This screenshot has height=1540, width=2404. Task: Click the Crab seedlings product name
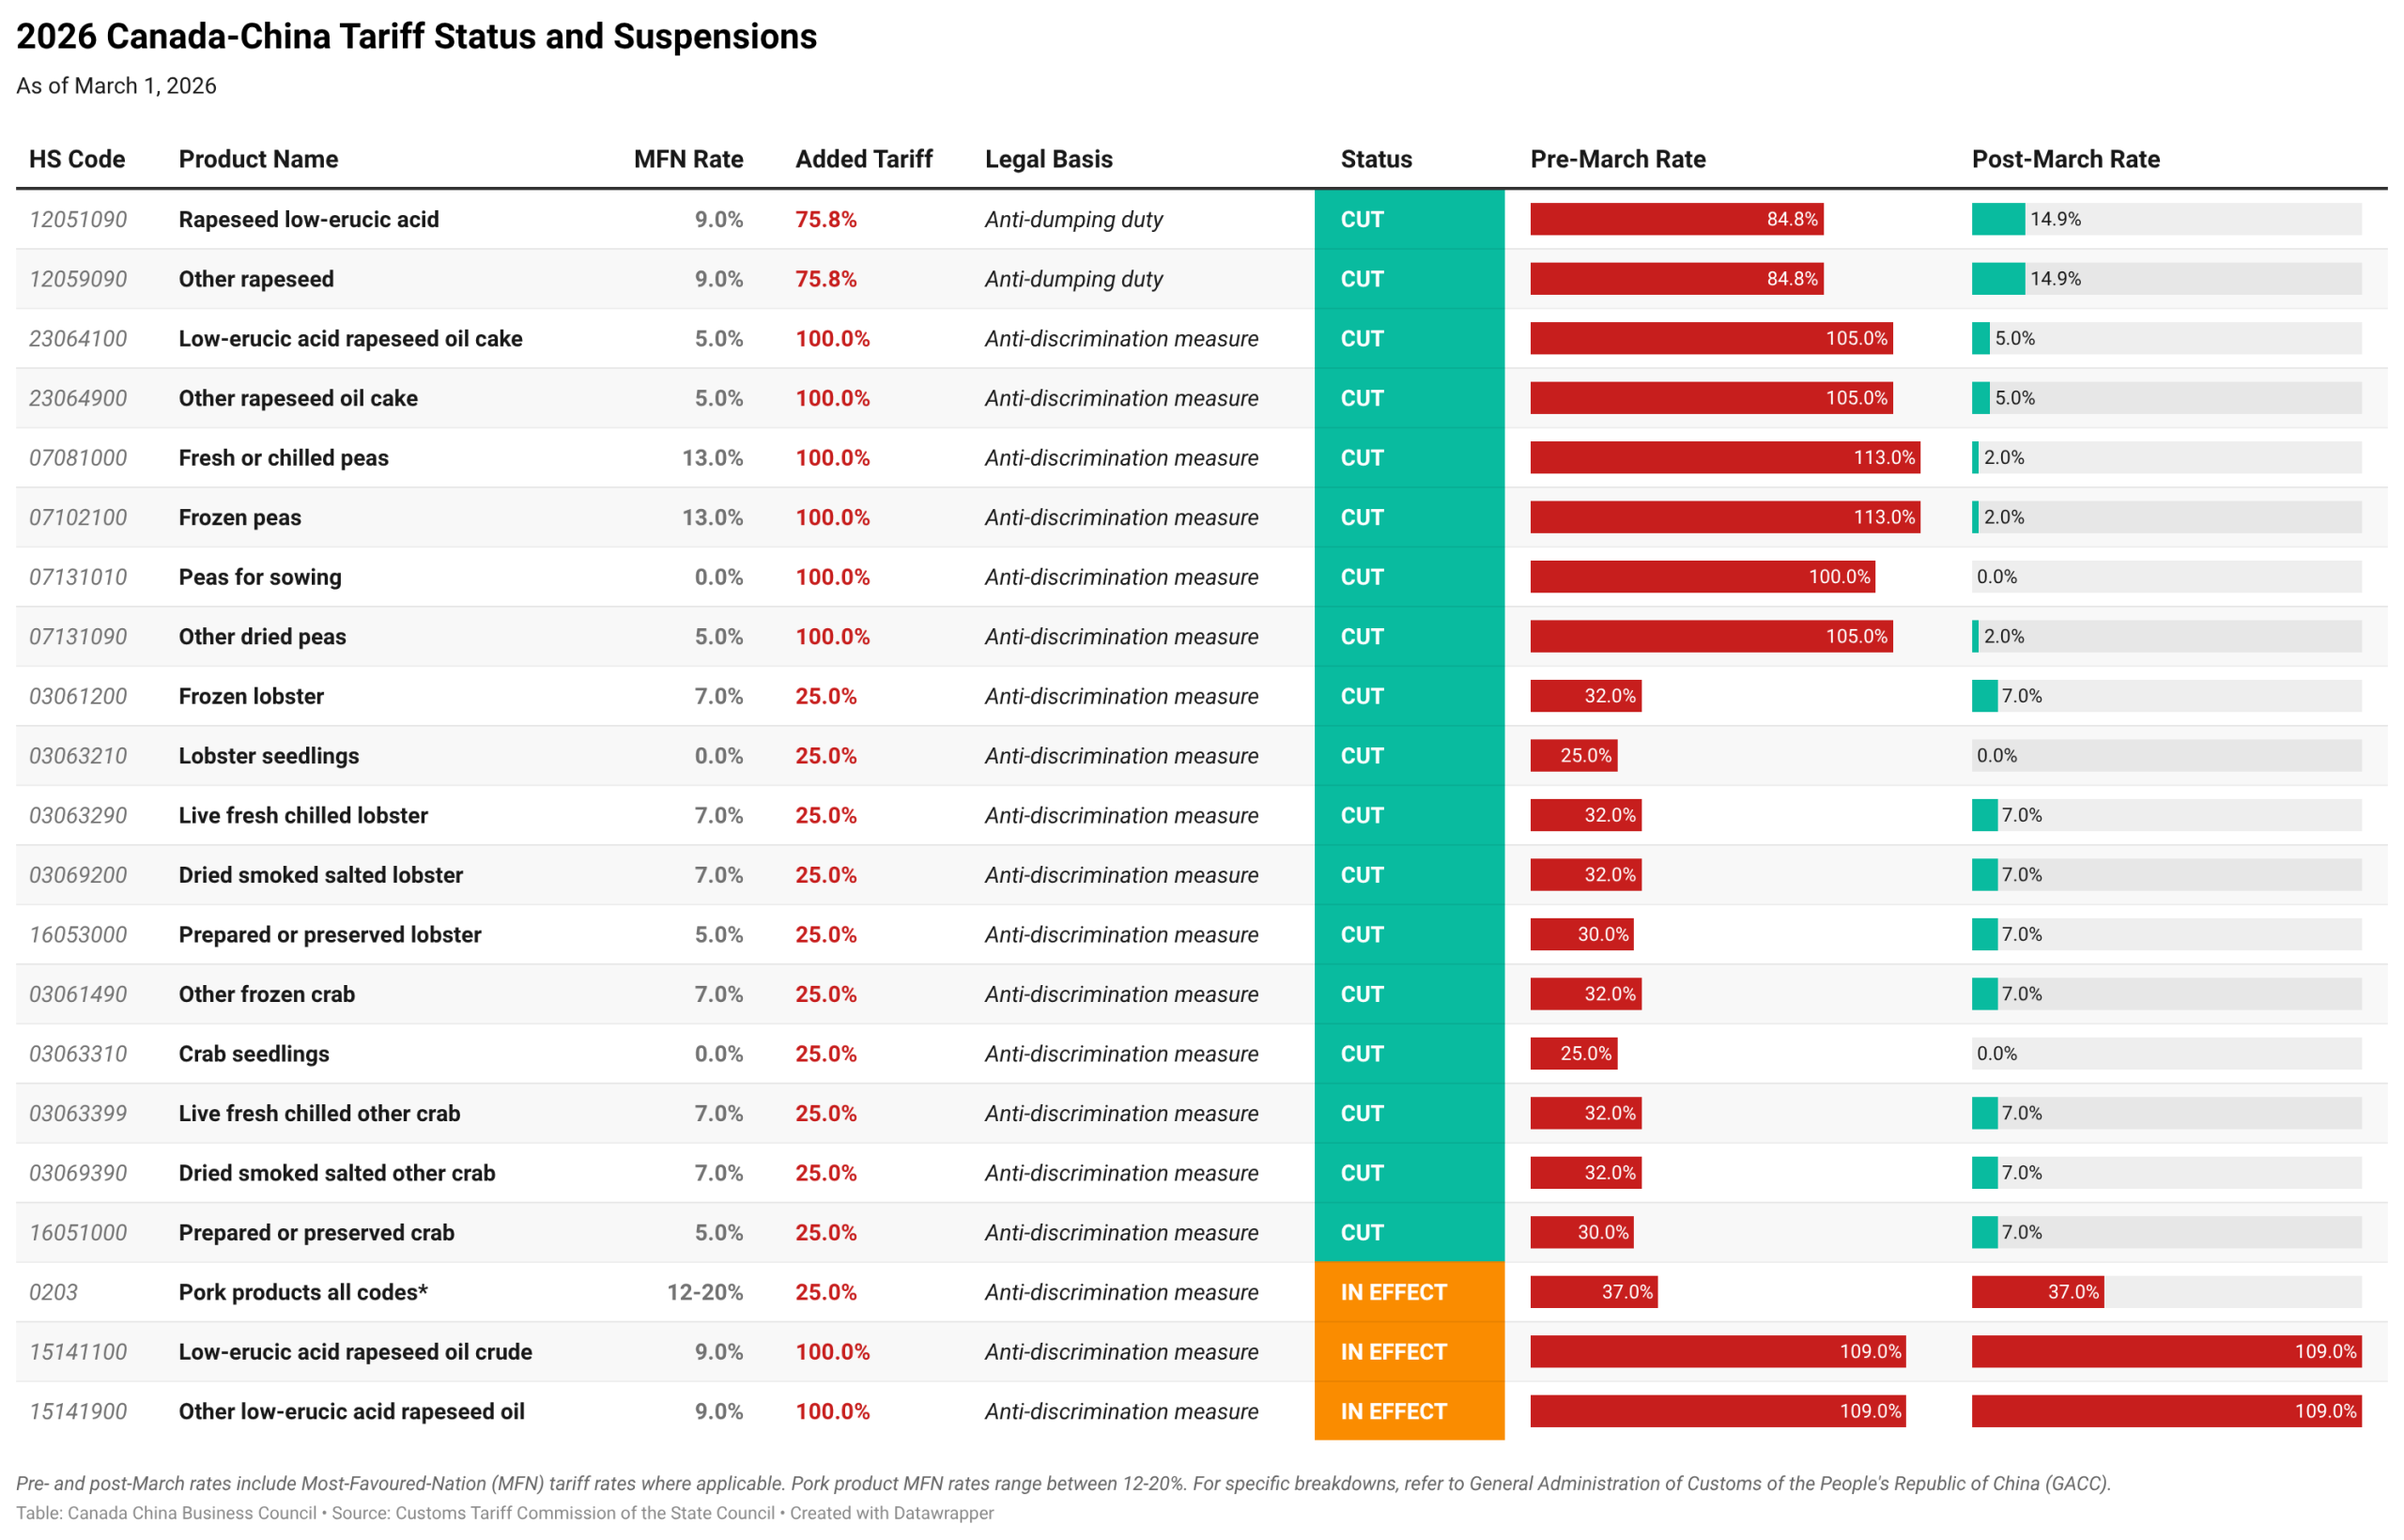254,1054
